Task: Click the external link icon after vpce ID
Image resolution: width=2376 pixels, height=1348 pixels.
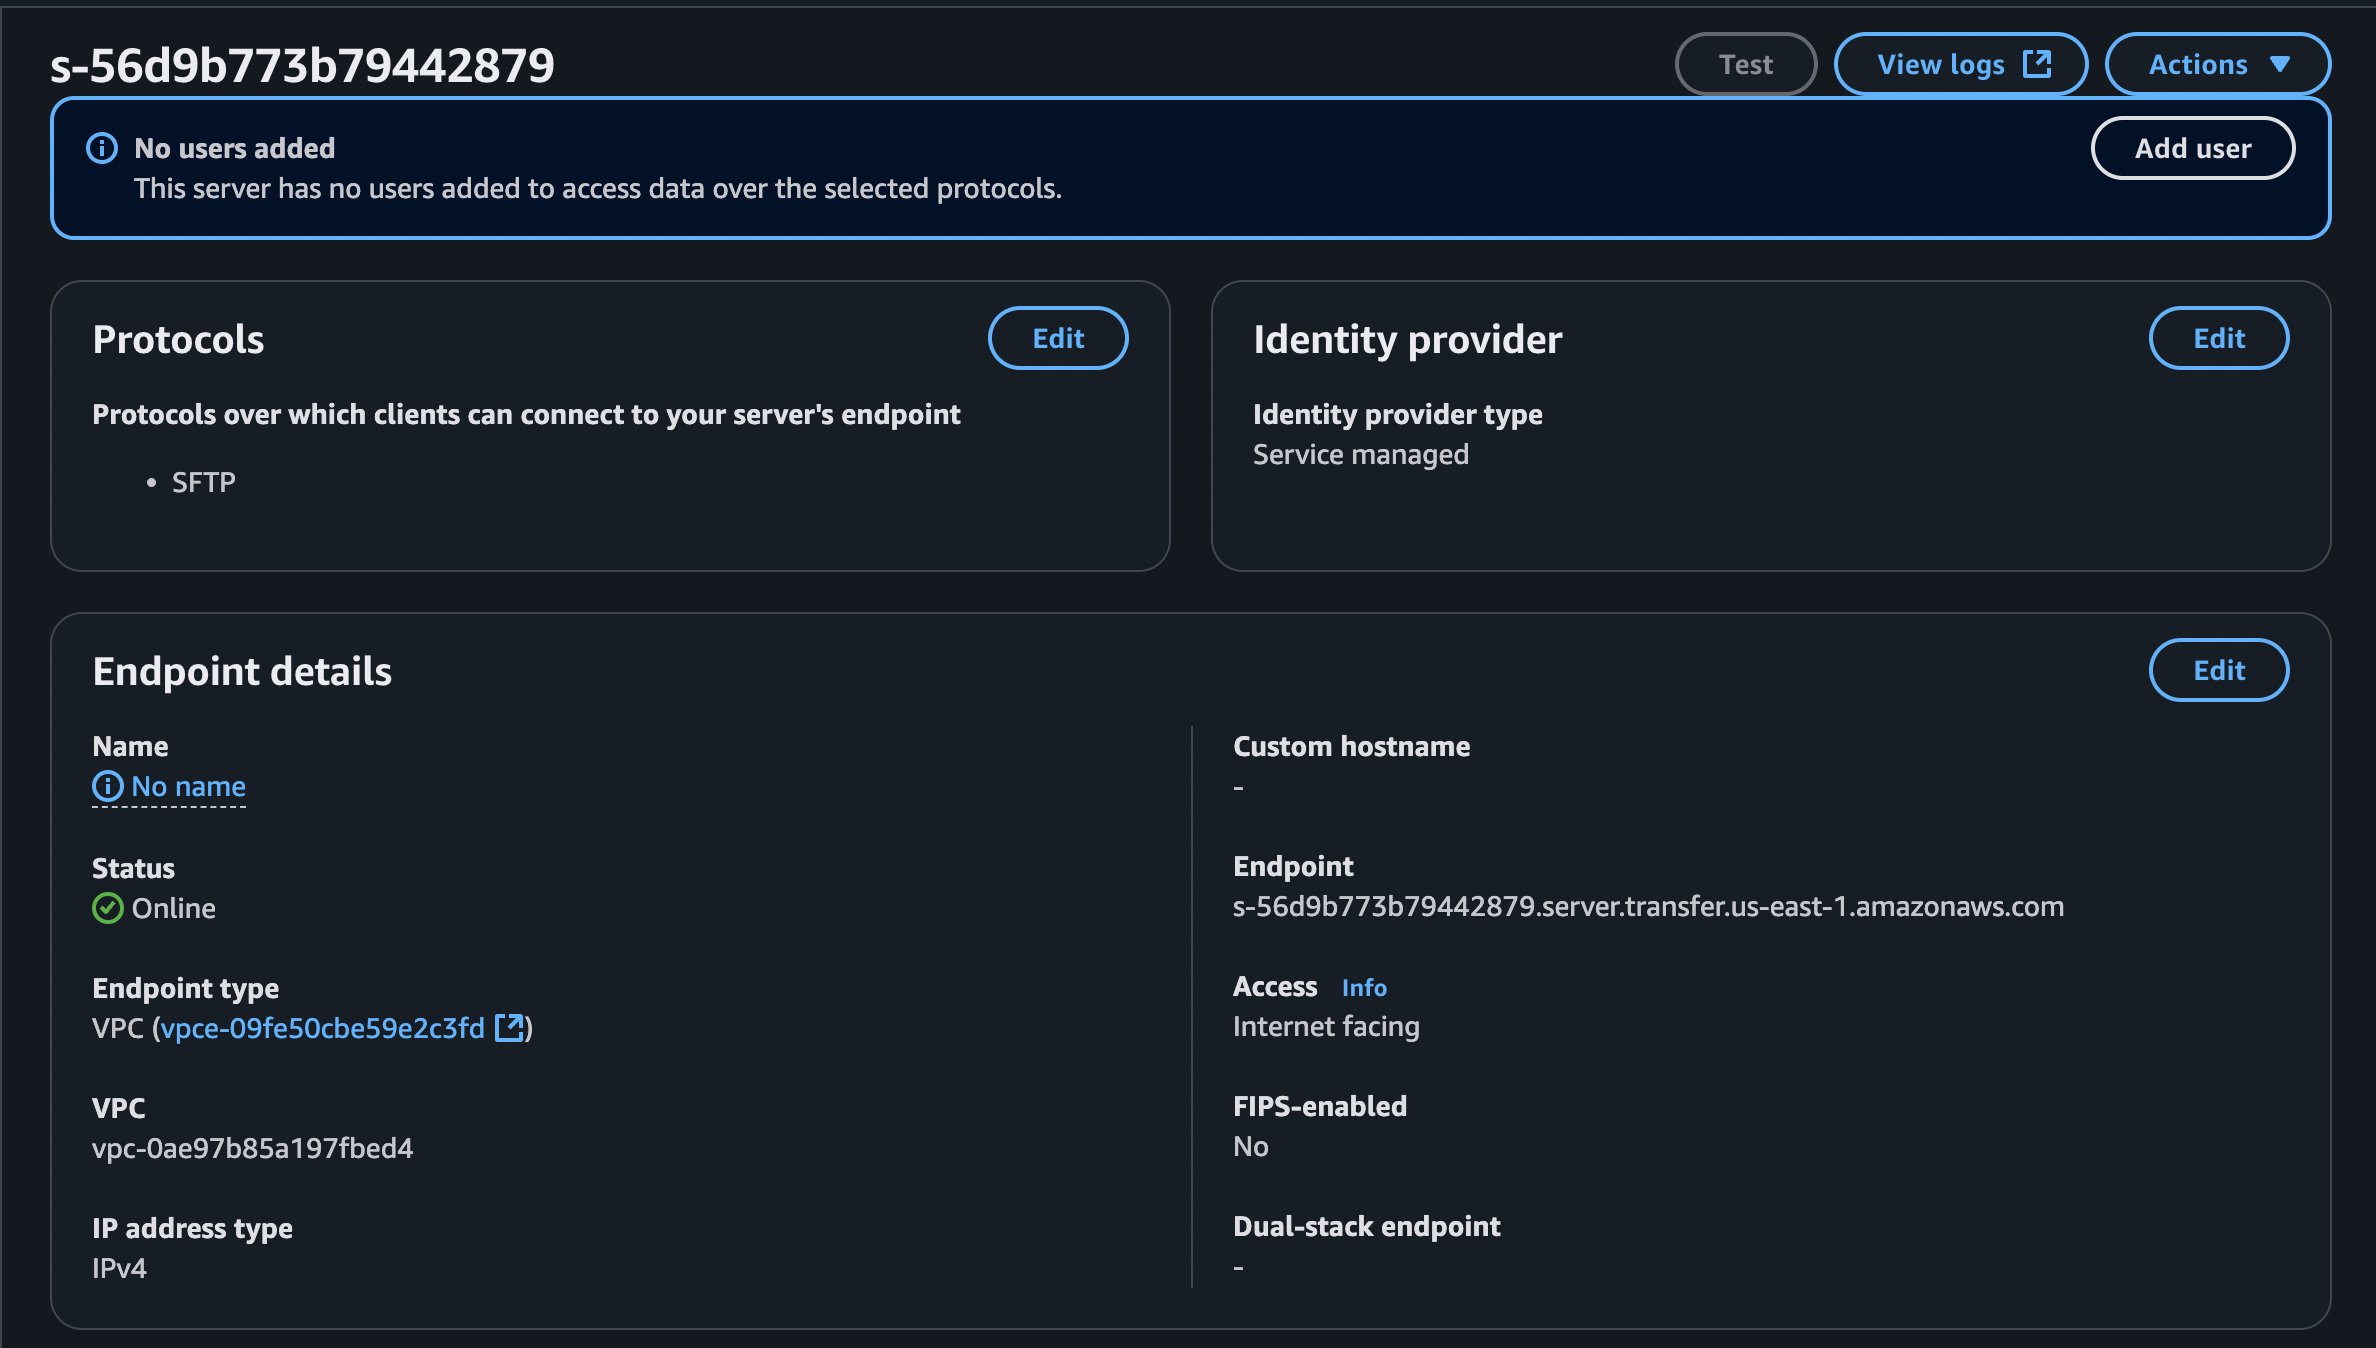Action: coord(510,1027)
